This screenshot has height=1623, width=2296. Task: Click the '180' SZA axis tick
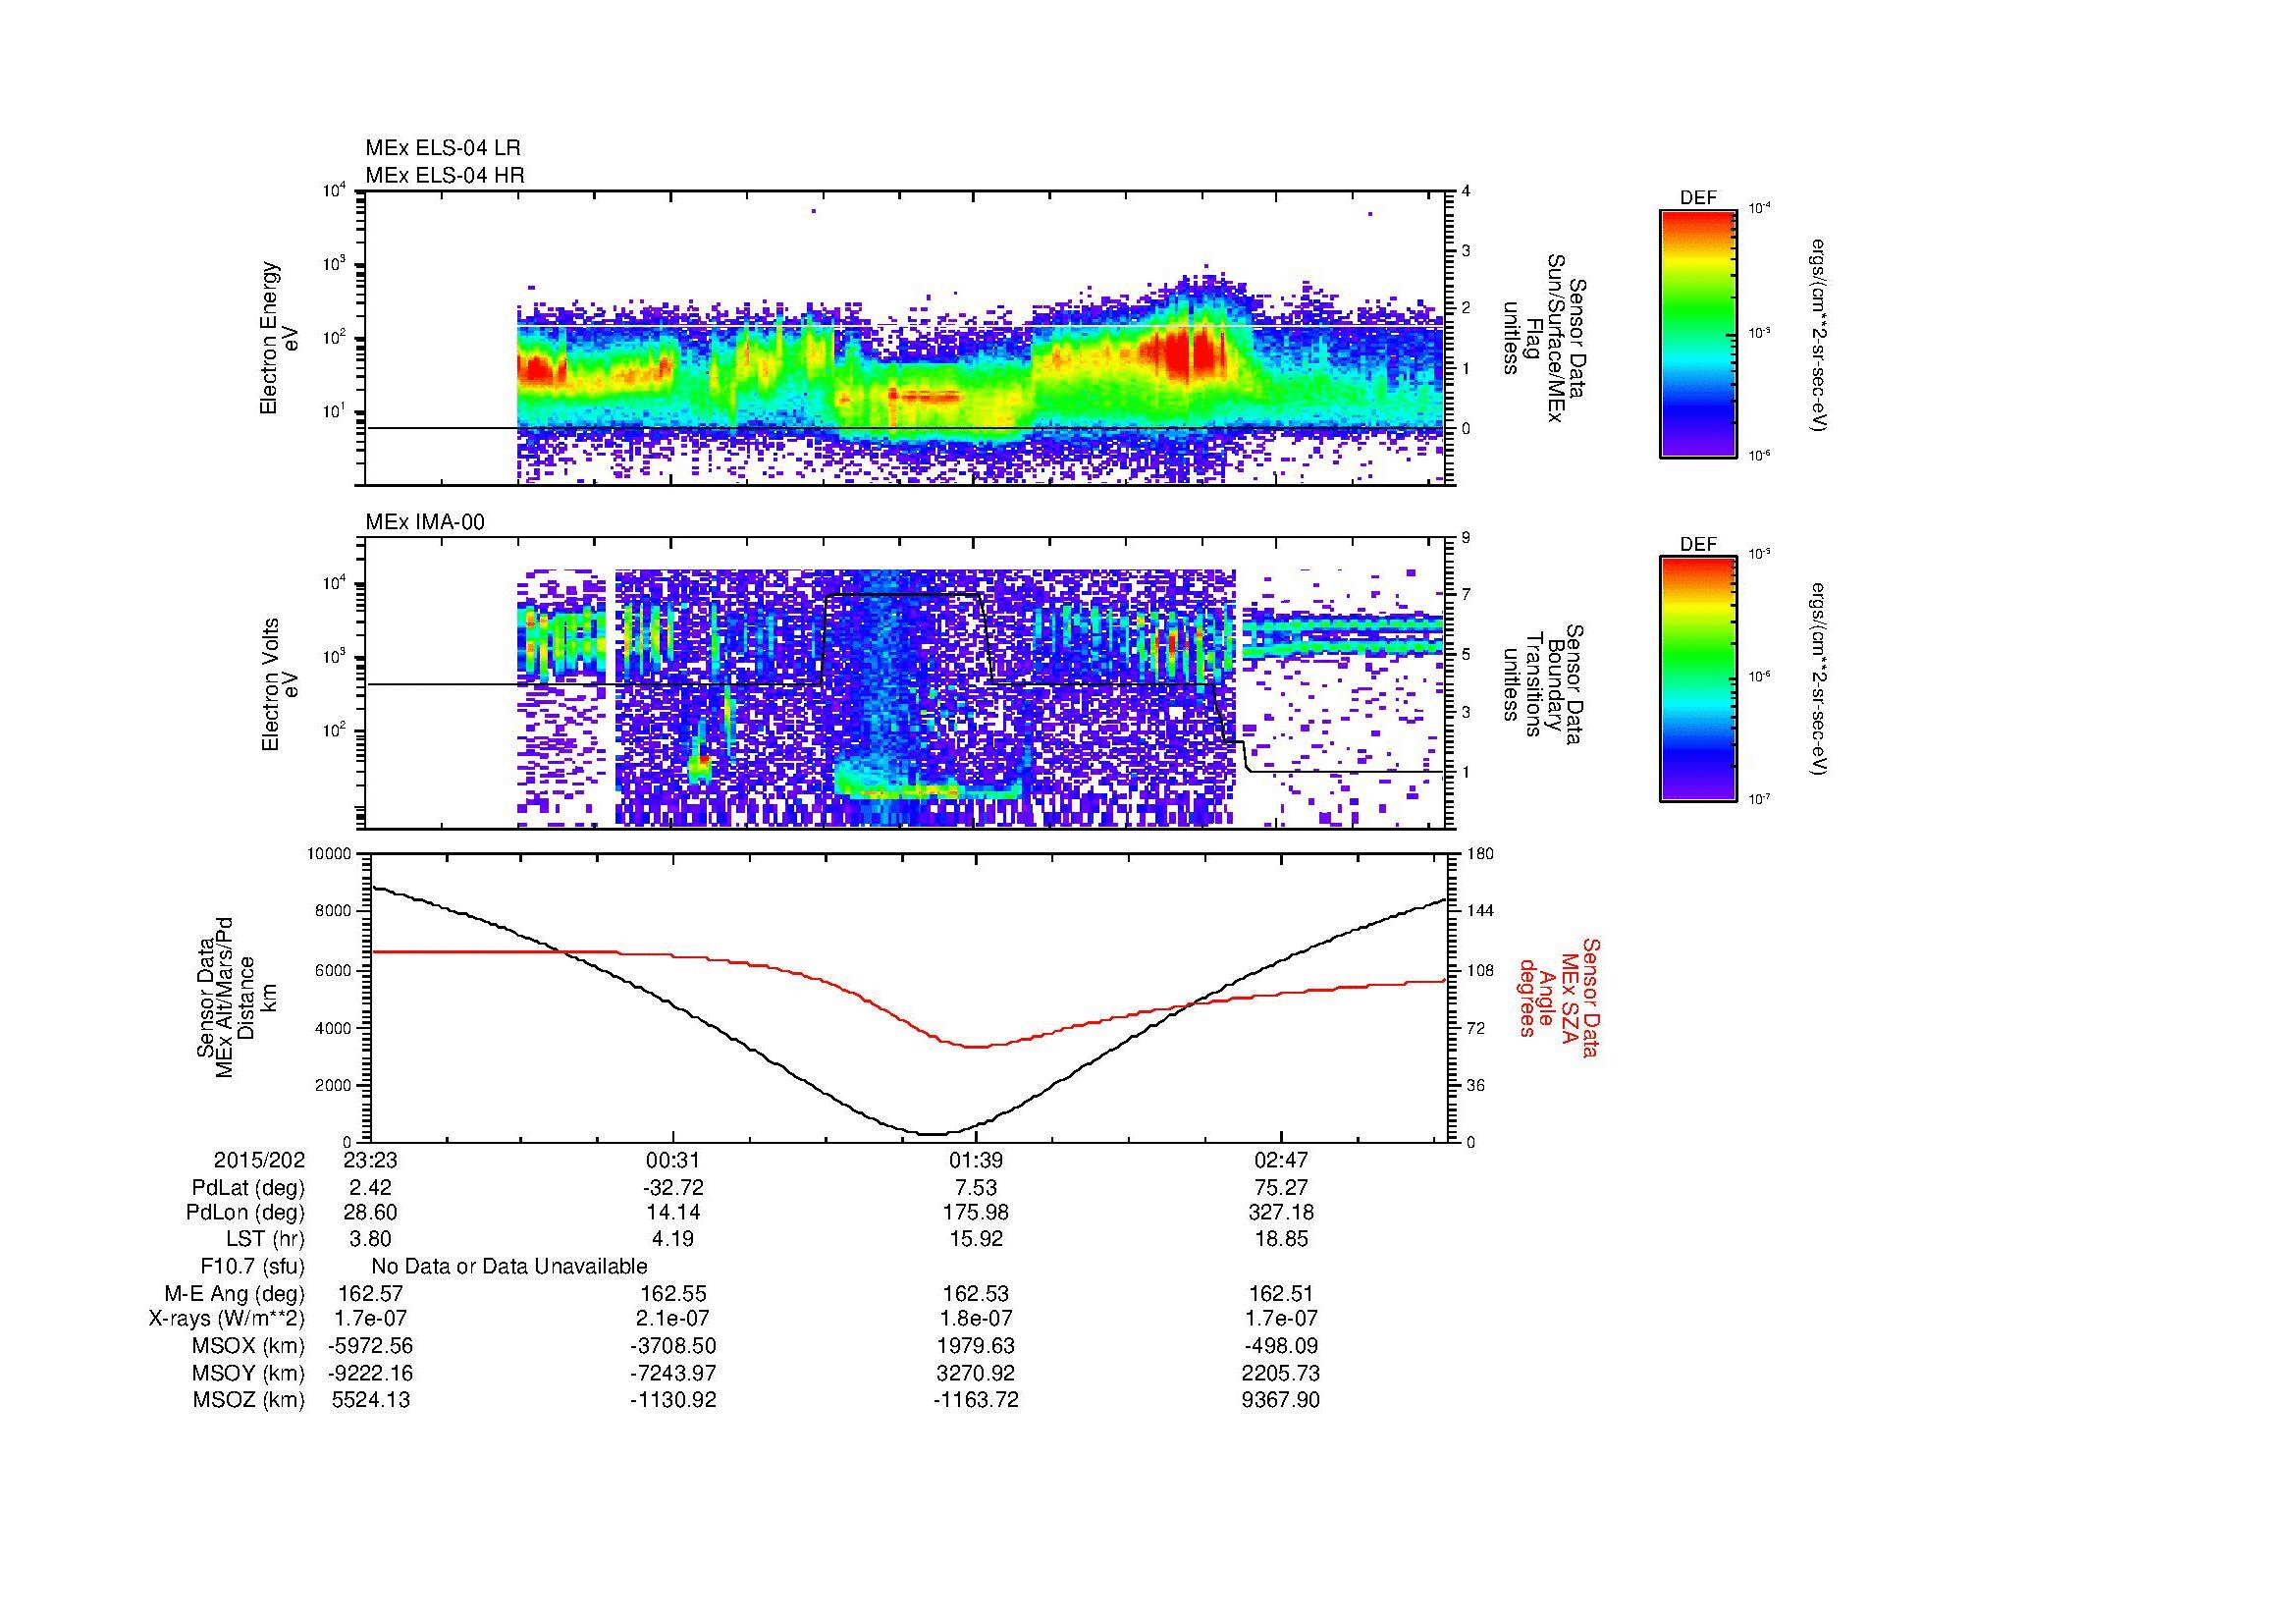tap(1480, 854)
